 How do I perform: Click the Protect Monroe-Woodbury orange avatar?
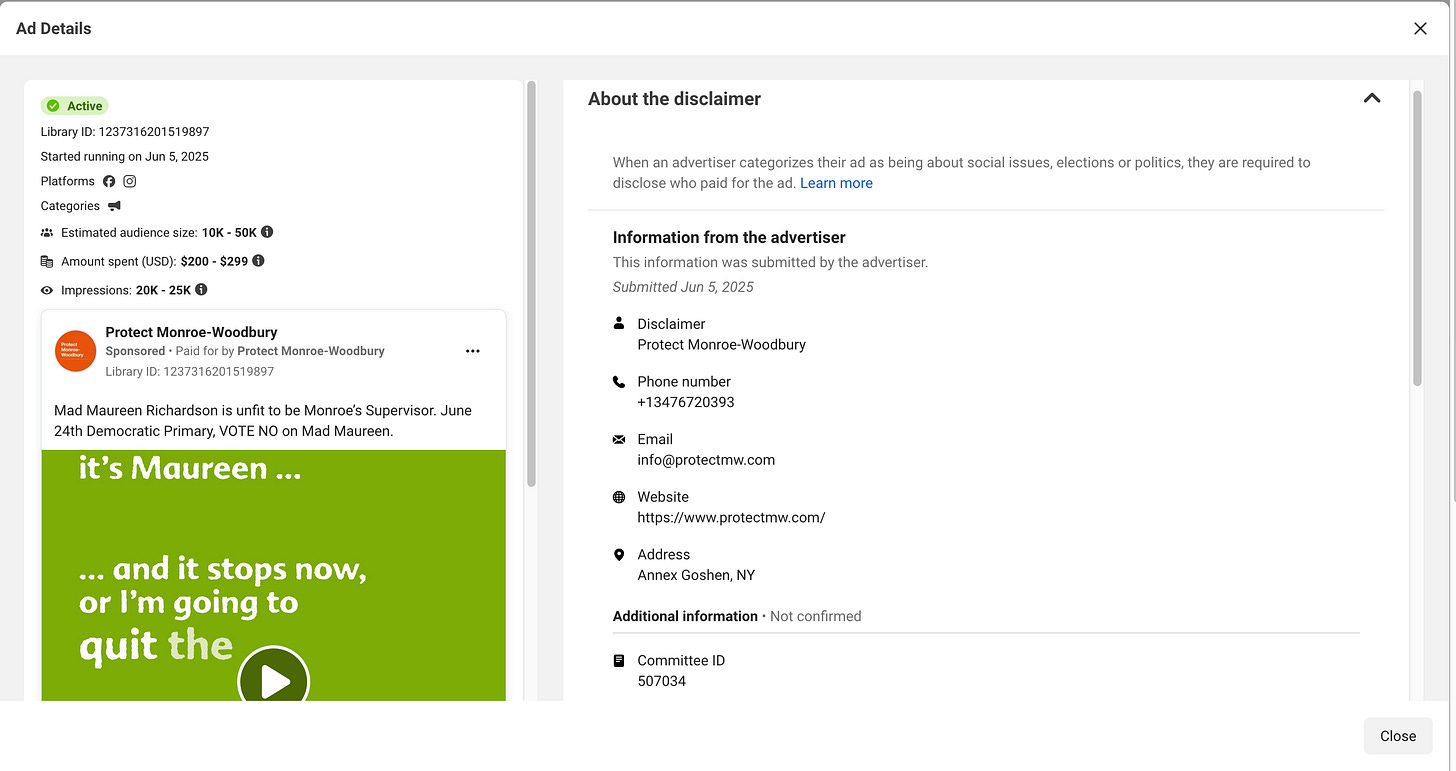75,351
